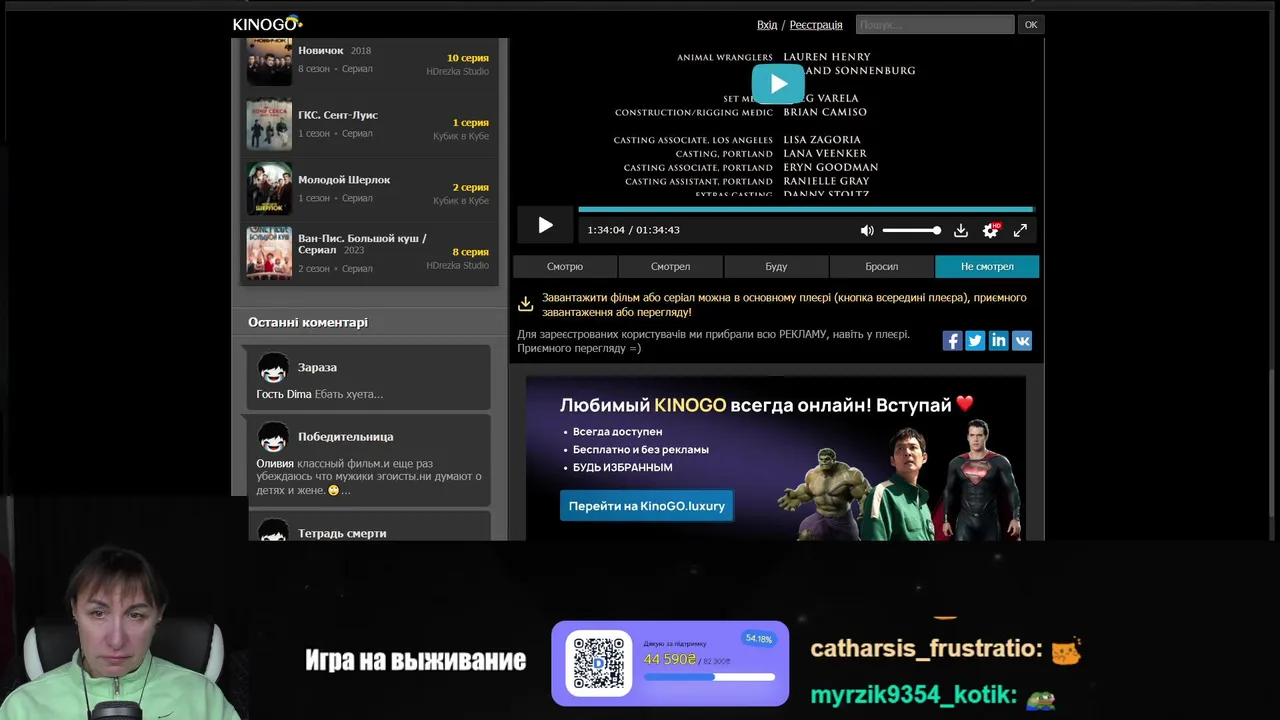Click the QR code in stream overlay

tap(599, 664)
